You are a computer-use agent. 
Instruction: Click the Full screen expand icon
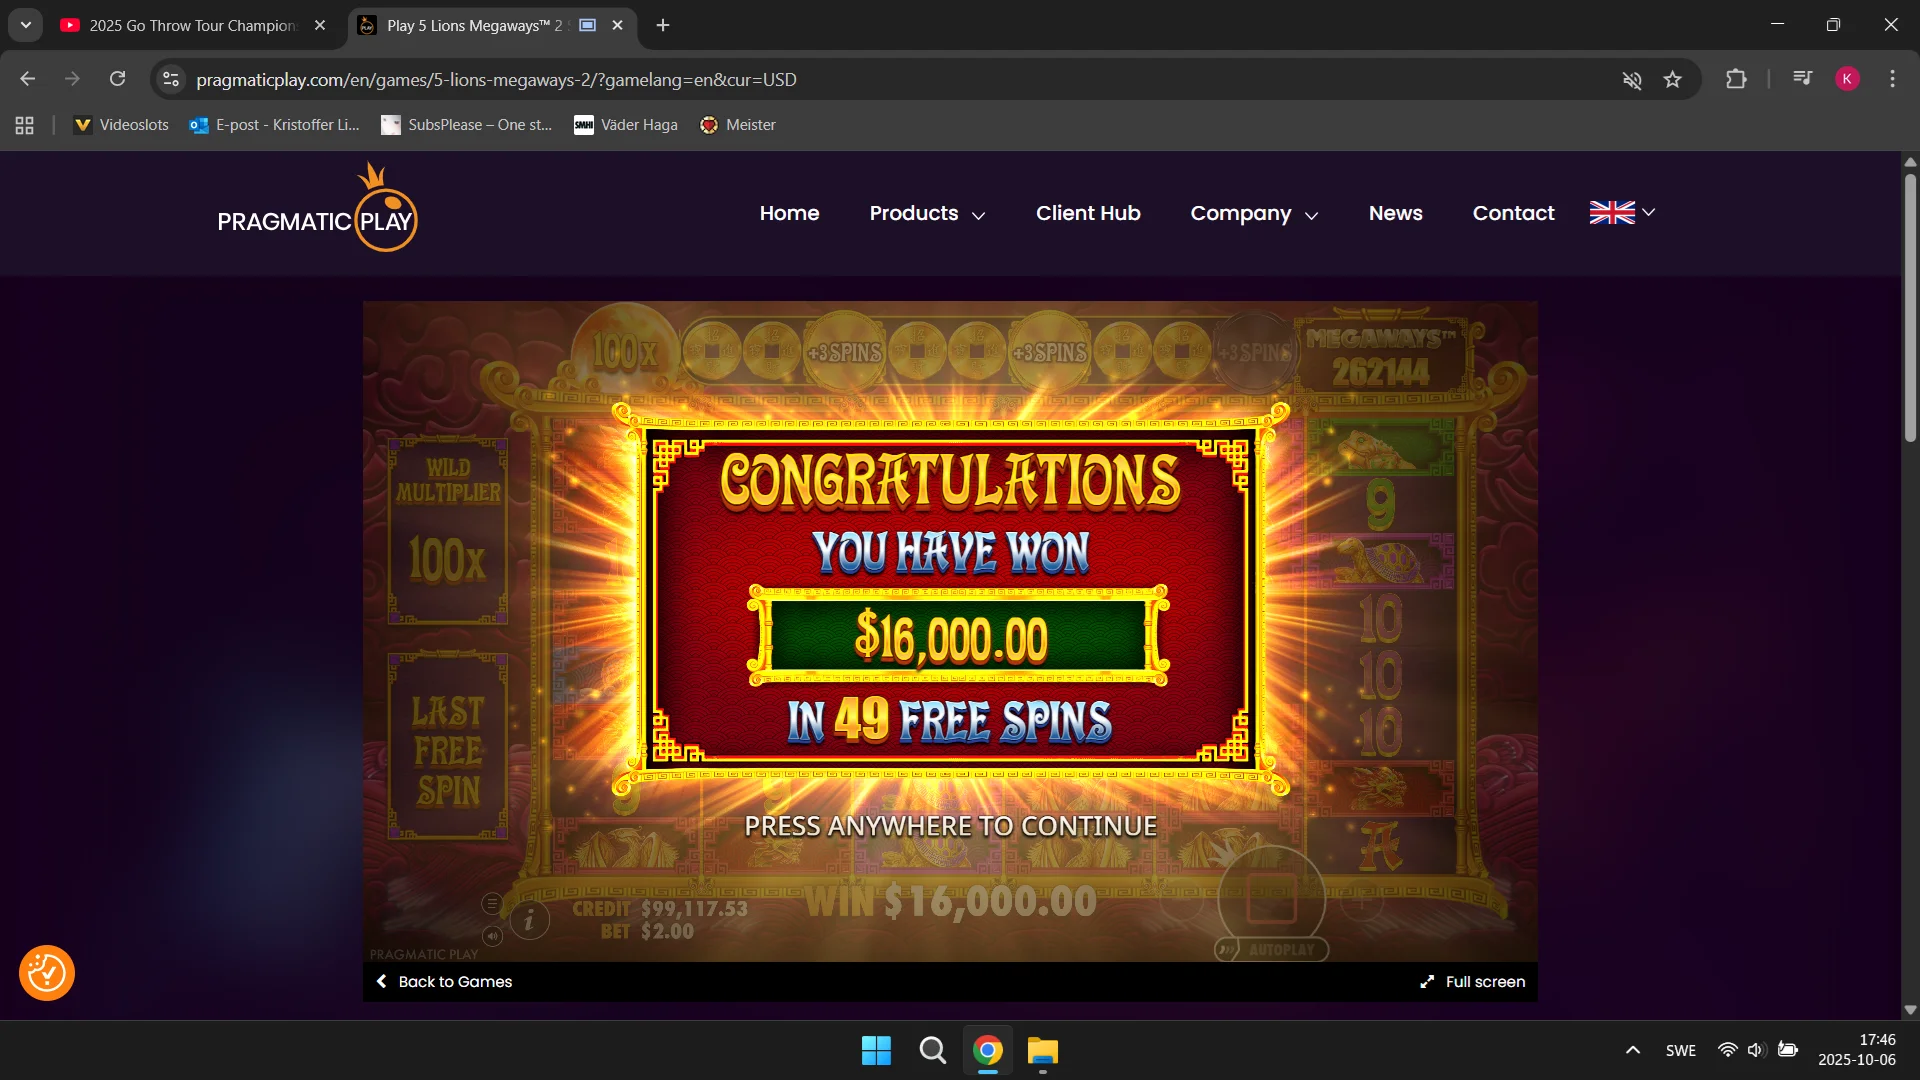(x=1427, y=982)
